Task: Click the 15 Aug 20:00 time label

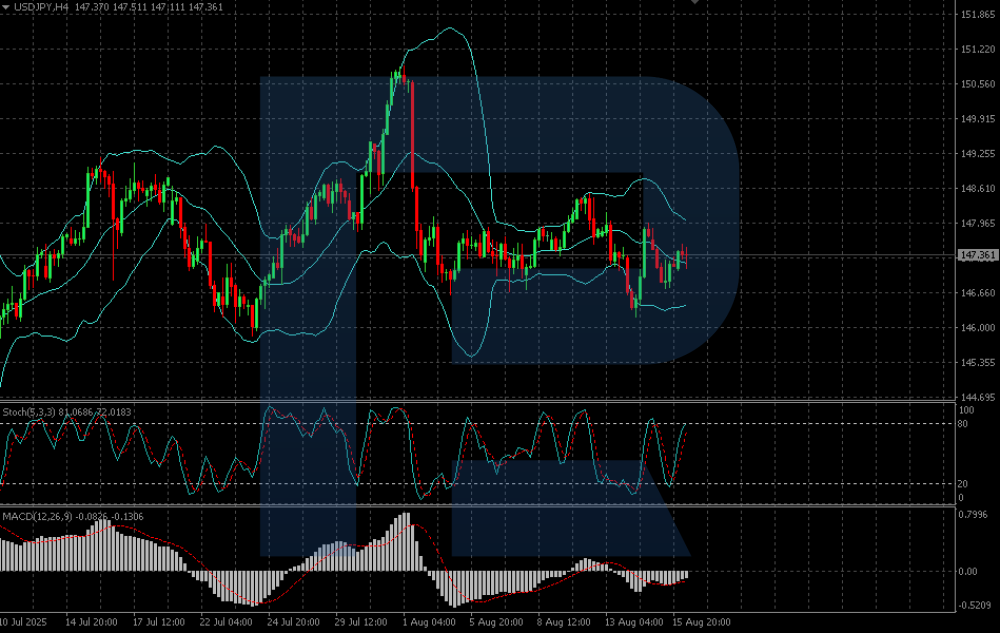Action: click(700, 622)
